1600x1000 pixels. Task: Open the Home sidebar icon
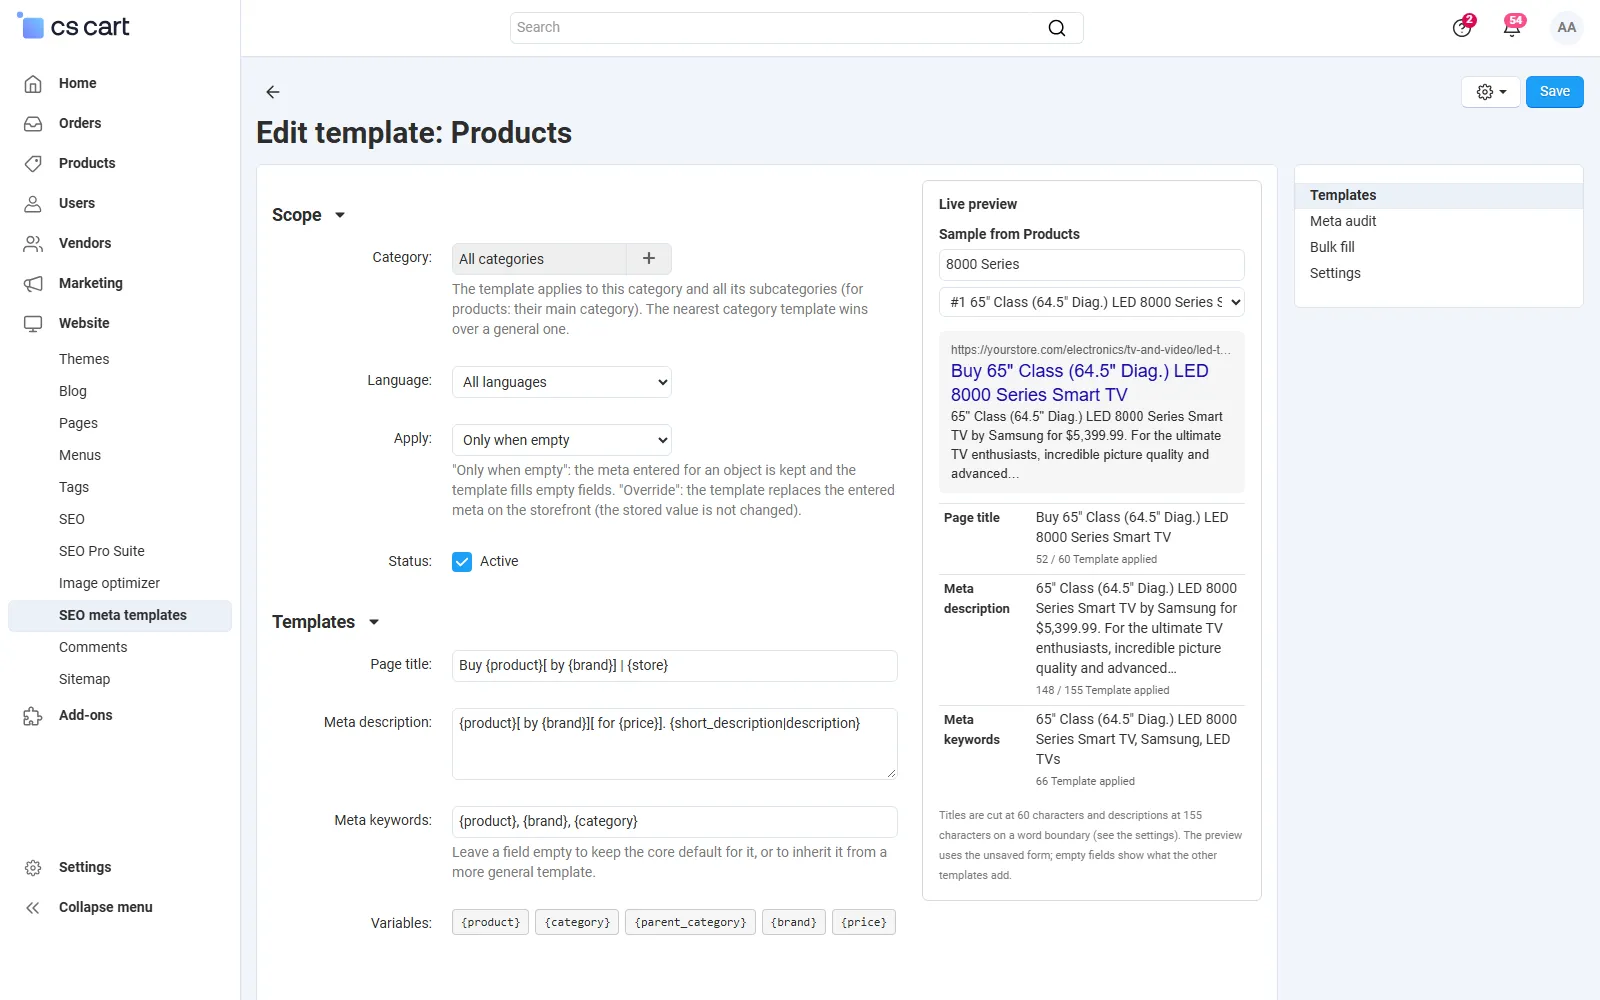point(33,83)
